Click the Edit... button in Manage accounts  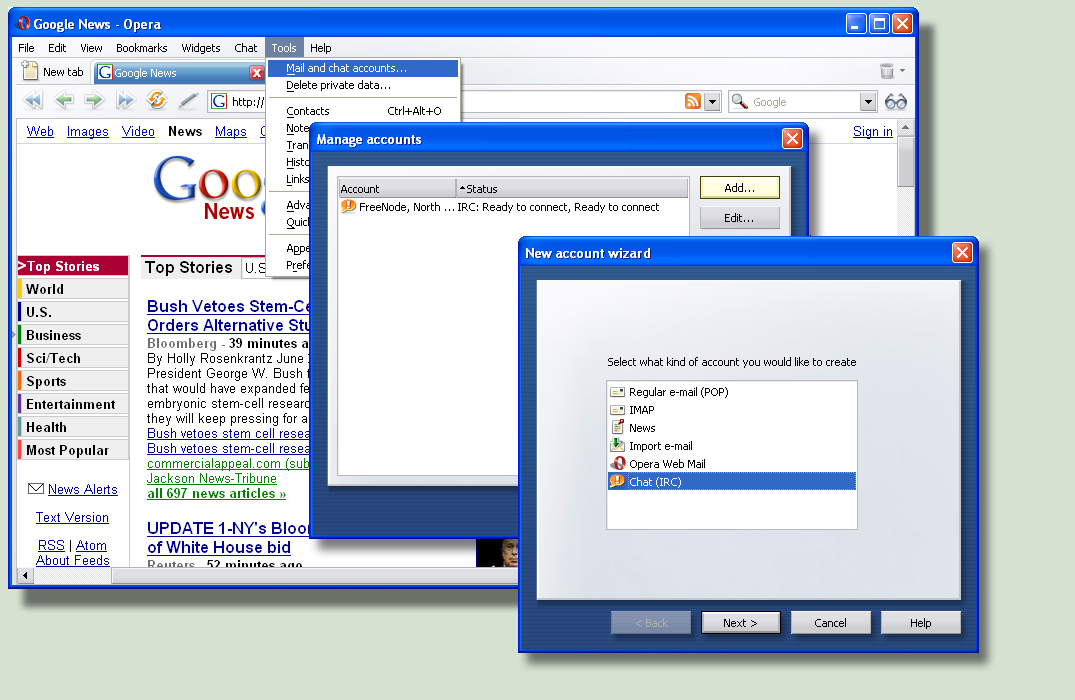pos(739,217)
